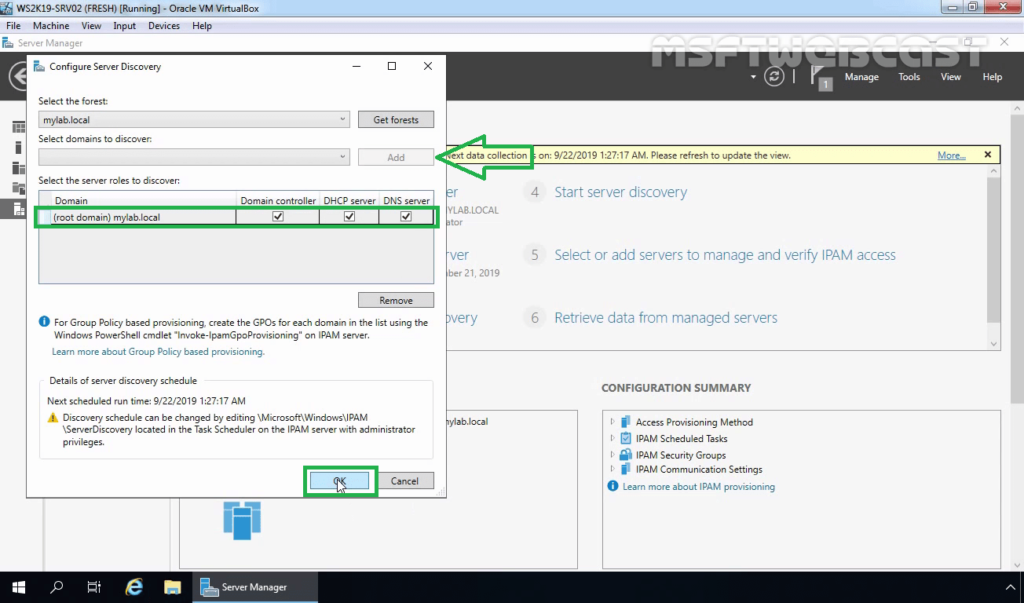
Task: Open the VirtualBox View menu
Action: 91,25
